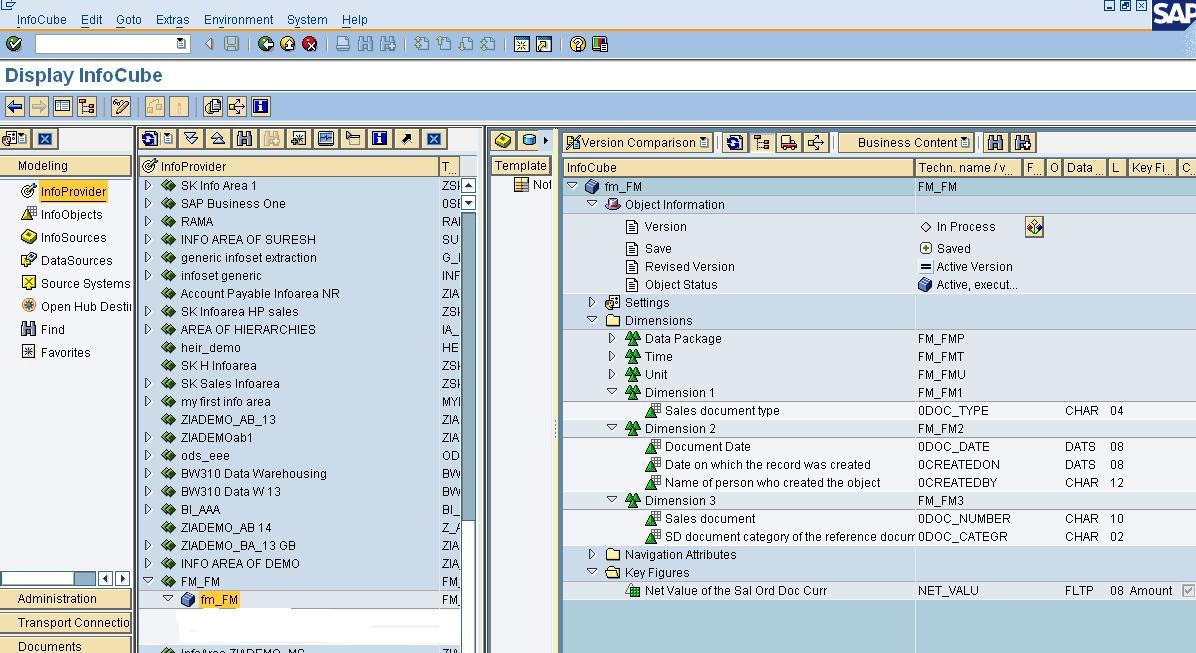Click the close X icon in InfoProvider toolbar
The height and width of the screenshot is (653, 1196).
[x=434, y=139]
